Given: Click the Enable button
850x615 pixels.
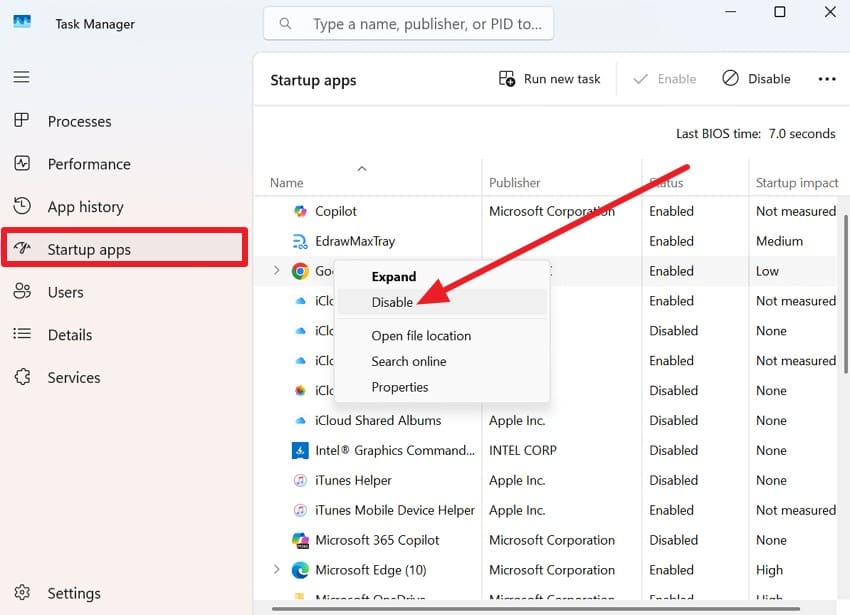Looking at the screenshot, I should (664, 78).
